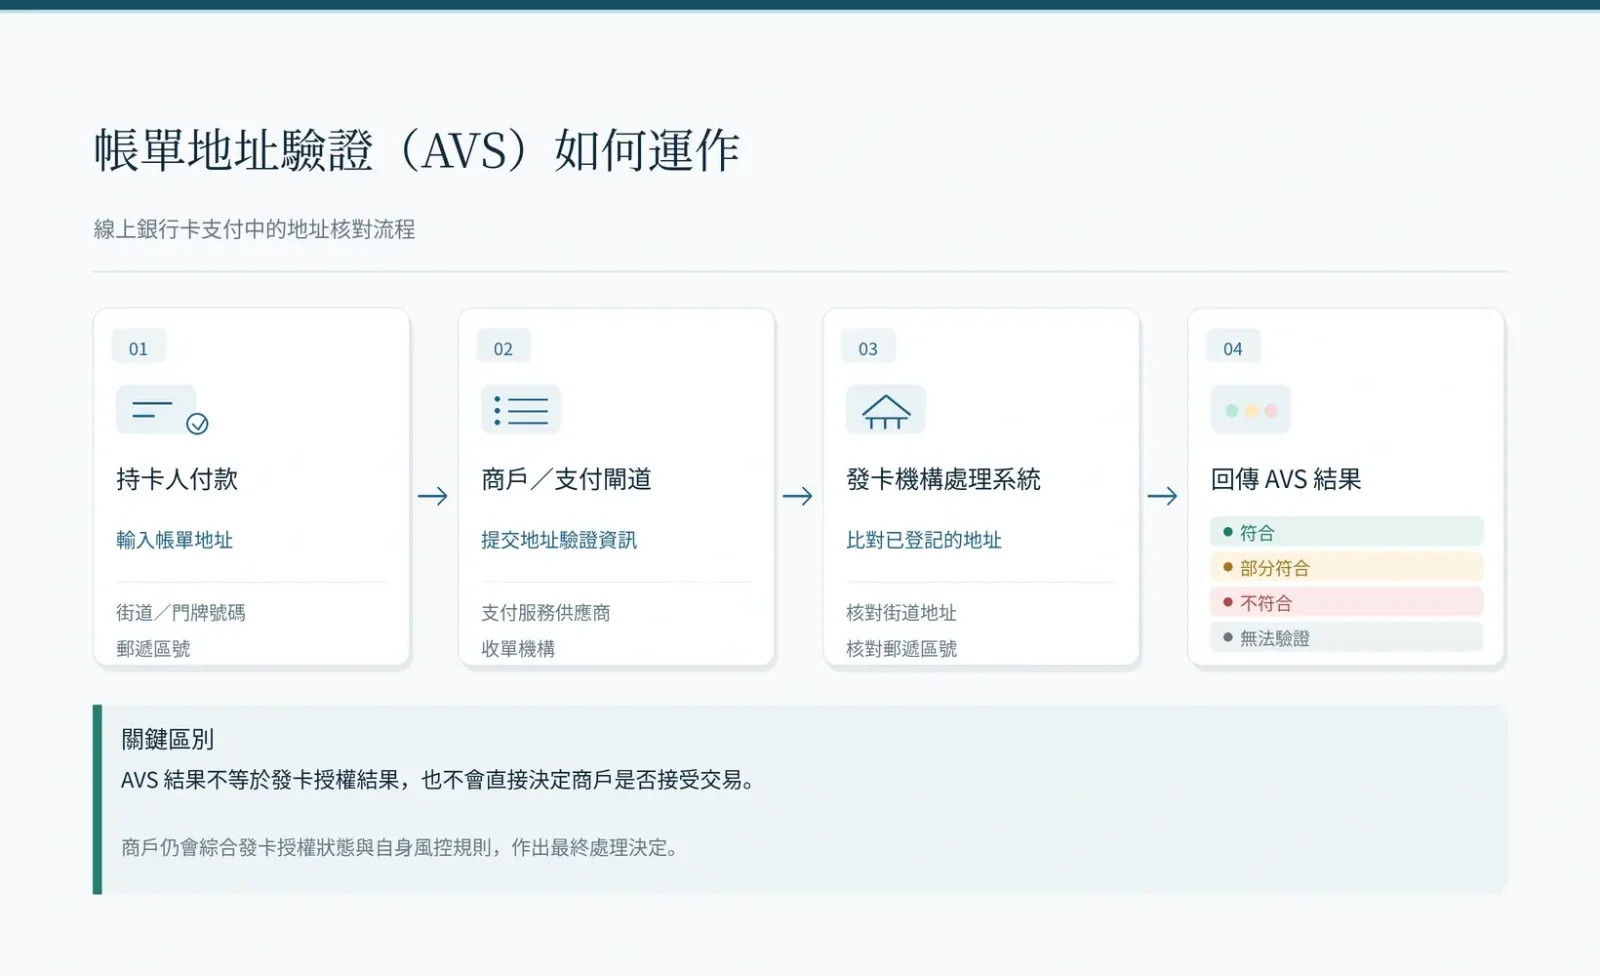Click the sentence starting 商戶仍會綜合發卡授權狀態
Image resolution: width=1600 pixels, height=976 pixels.
(x=402, y=848)
